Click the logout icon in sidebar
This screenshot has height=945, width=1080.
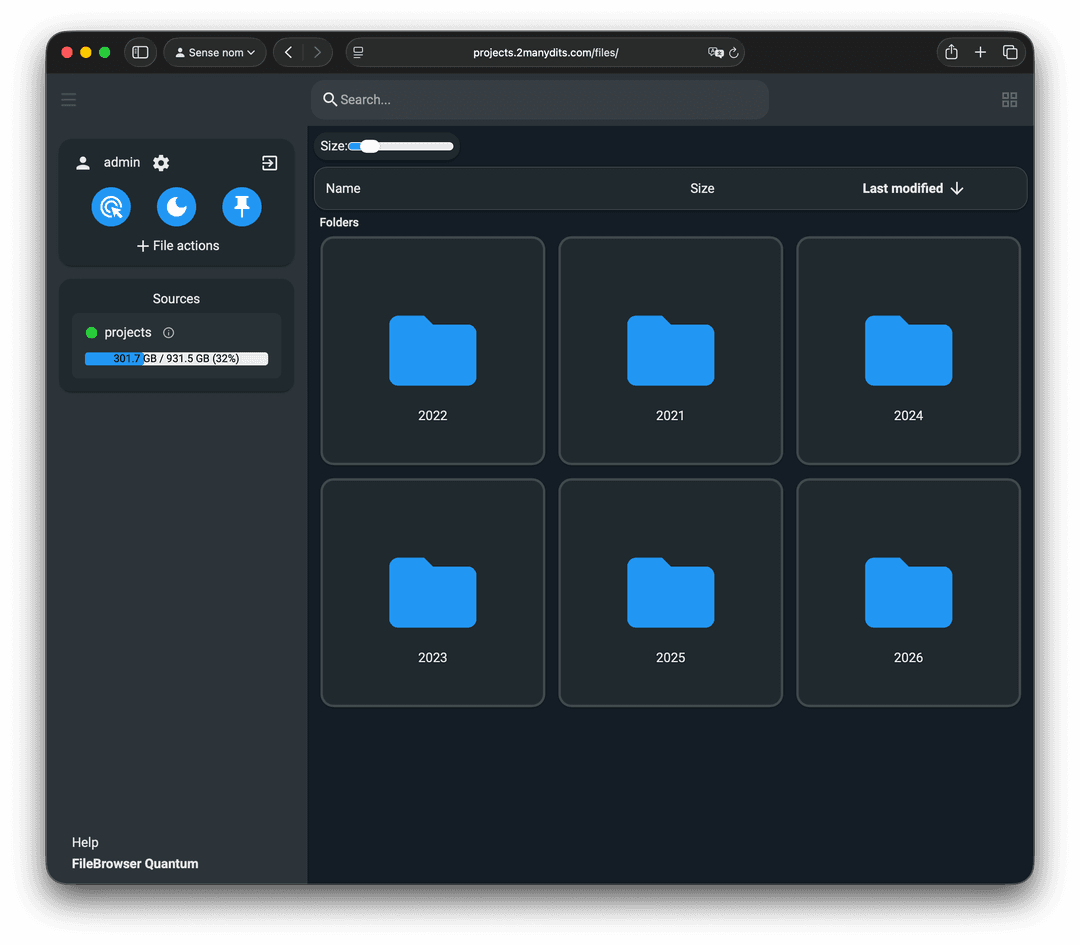tap(269, 163)
